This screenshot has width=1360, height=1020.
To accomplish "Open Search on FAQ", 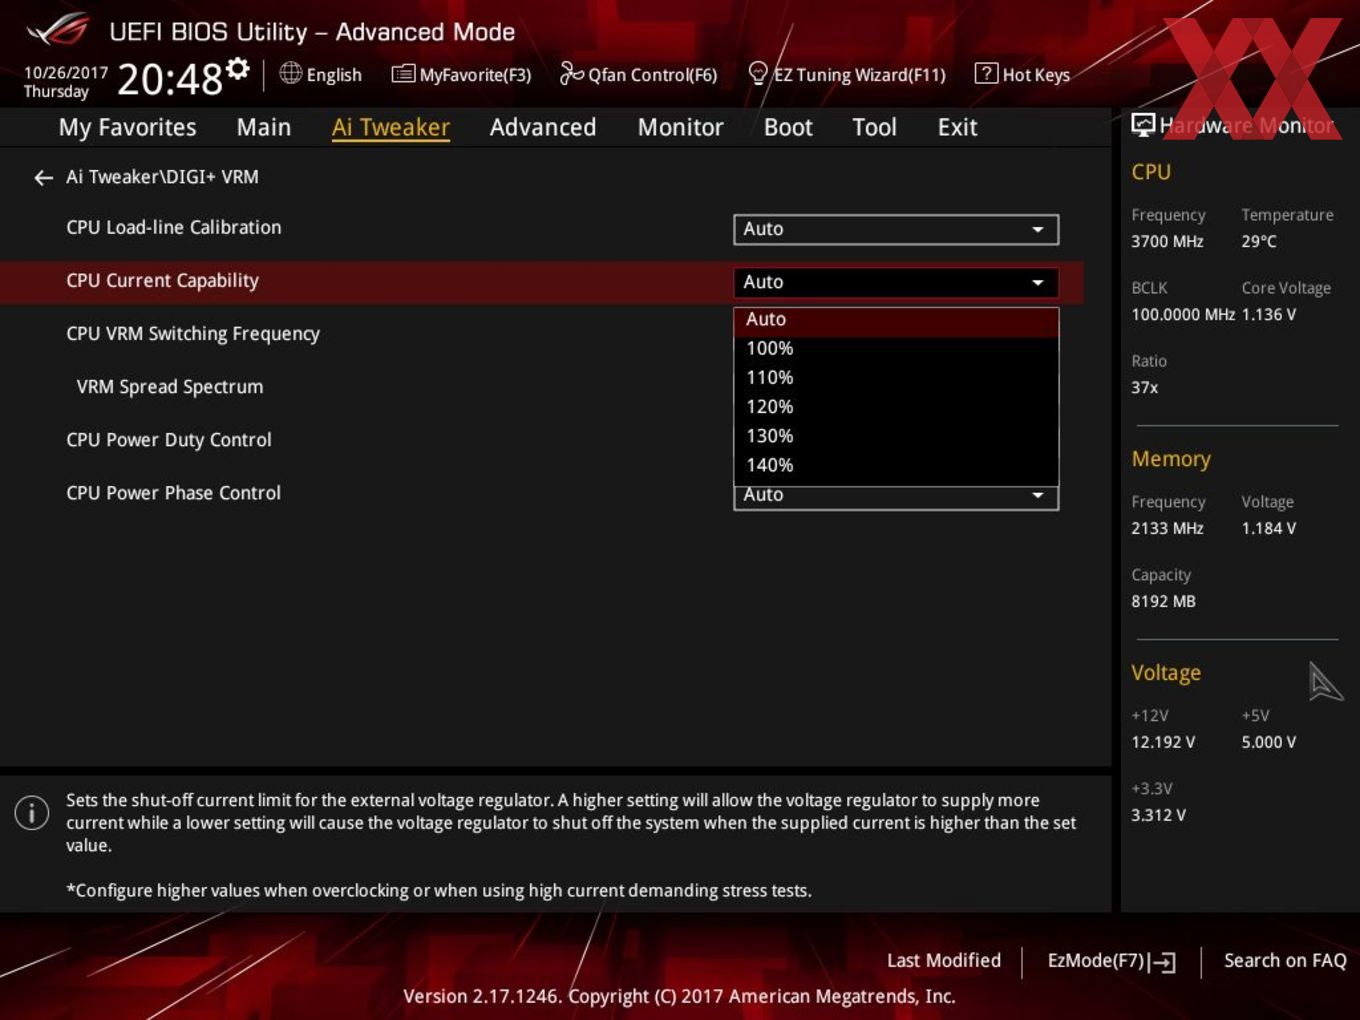I will click(x=1285, y=960).
